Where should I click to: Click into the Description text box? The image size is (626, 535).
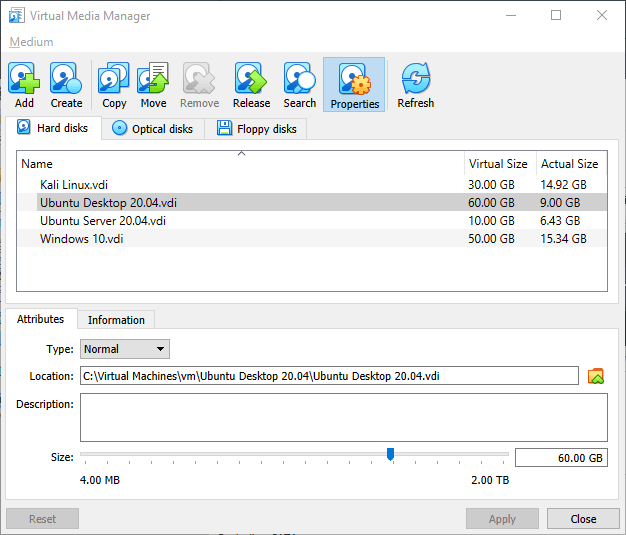coord(344,417)
